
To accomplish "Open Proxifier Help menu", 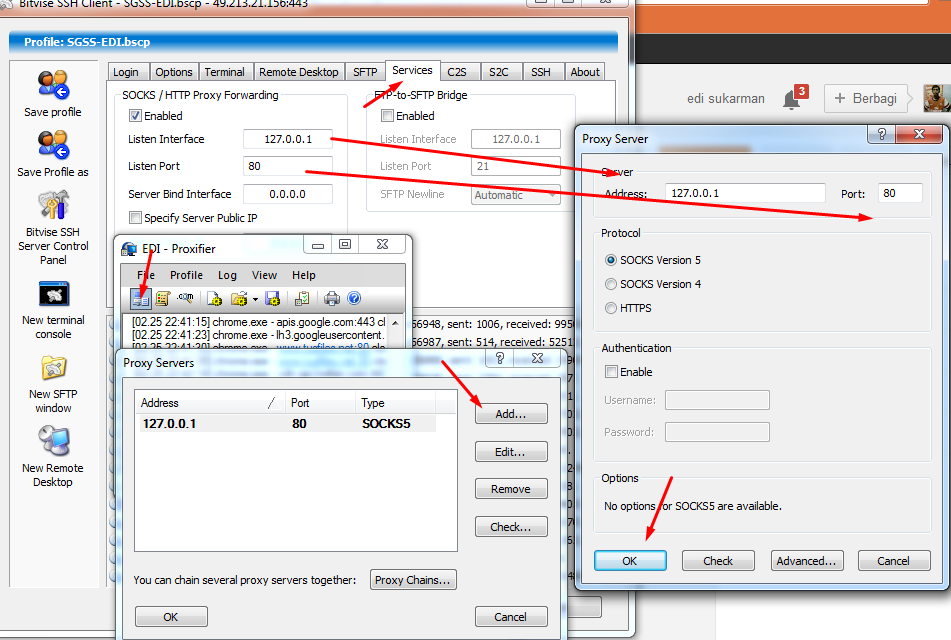I will pos(304,275).
